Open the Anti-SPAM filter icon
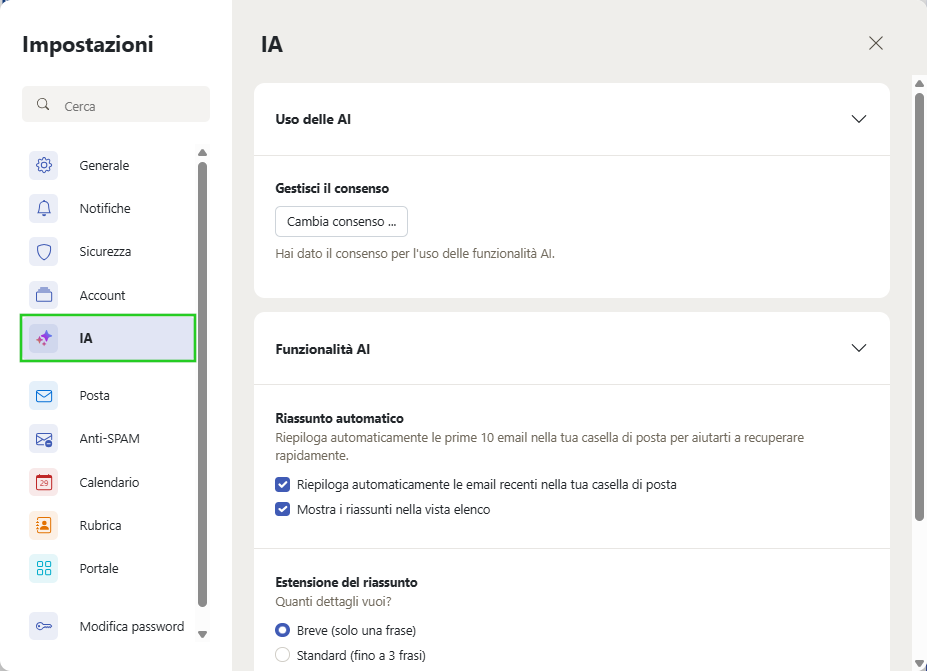Viewport: 927px width, 671px height. (x=43, y=438)
